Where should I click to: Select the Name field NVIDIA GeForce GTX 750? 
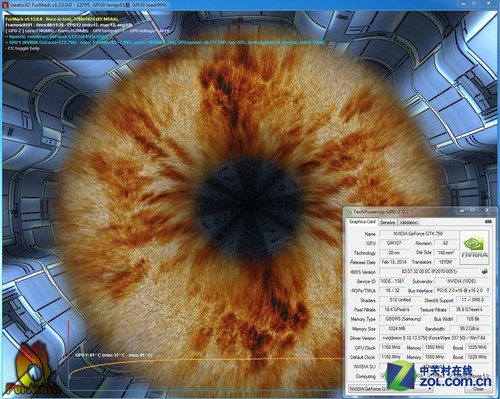tap(418, 234)
